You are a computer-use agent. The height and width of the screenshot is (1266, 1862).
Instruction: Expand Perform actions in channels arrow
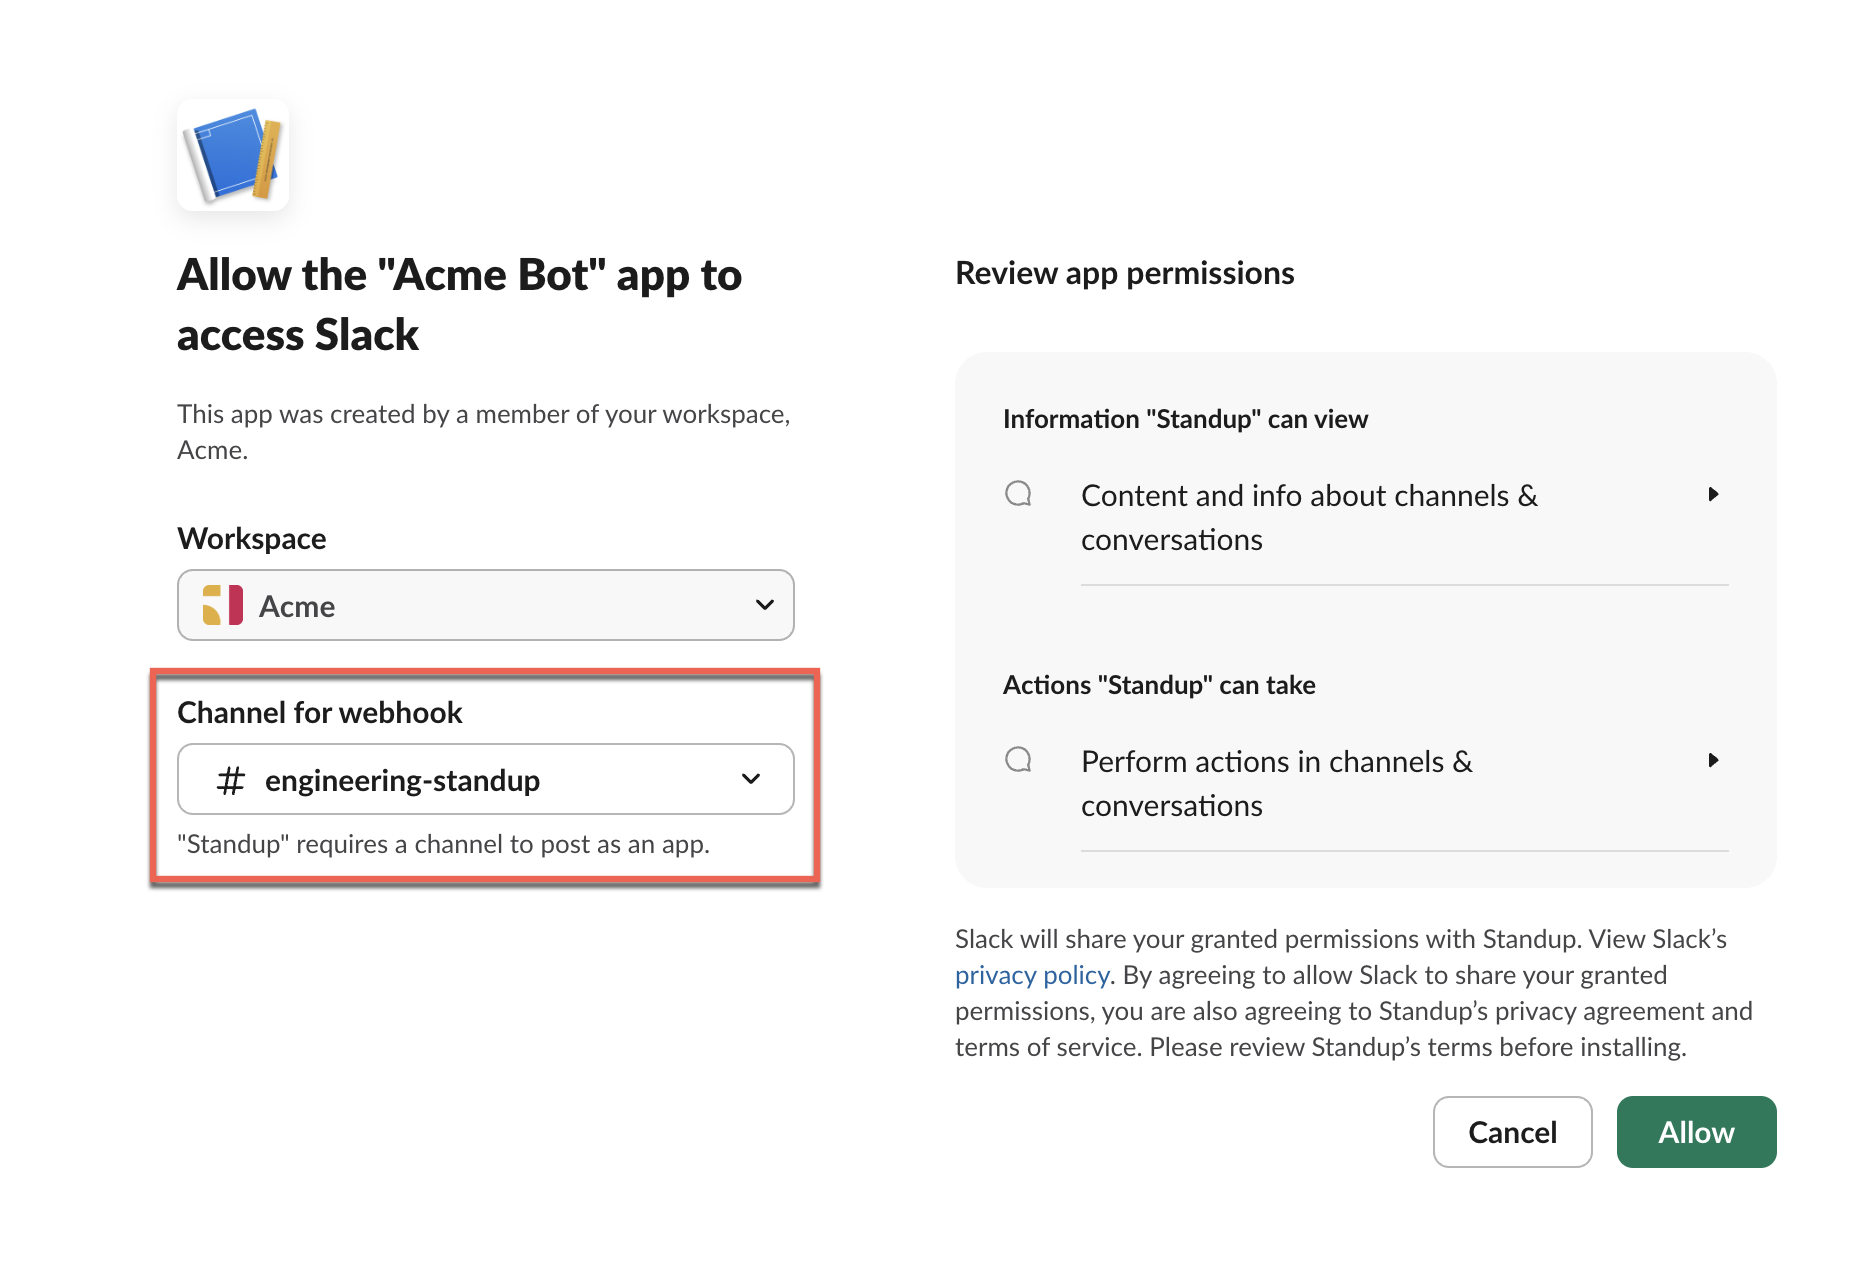[1713, 760]
